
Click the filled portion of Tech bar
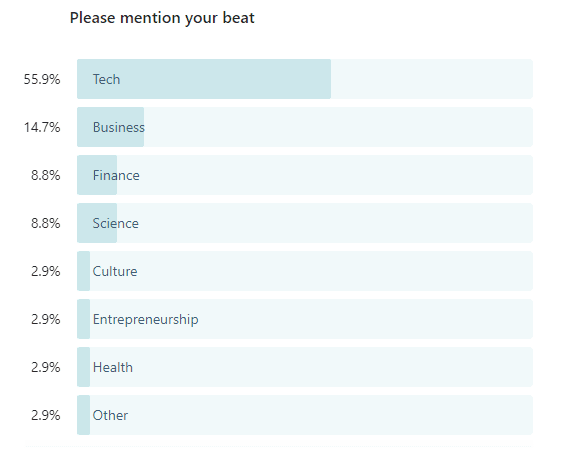coord(204,79)
